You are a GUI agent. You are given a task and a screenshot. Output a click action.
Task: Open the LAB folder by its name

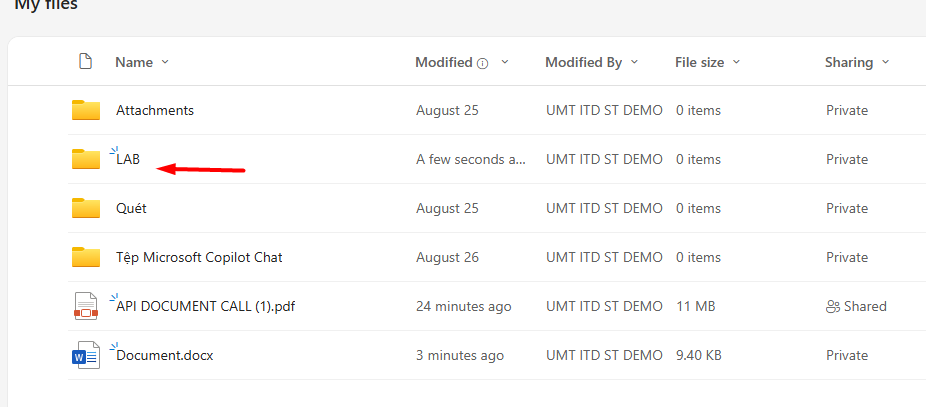128,159
